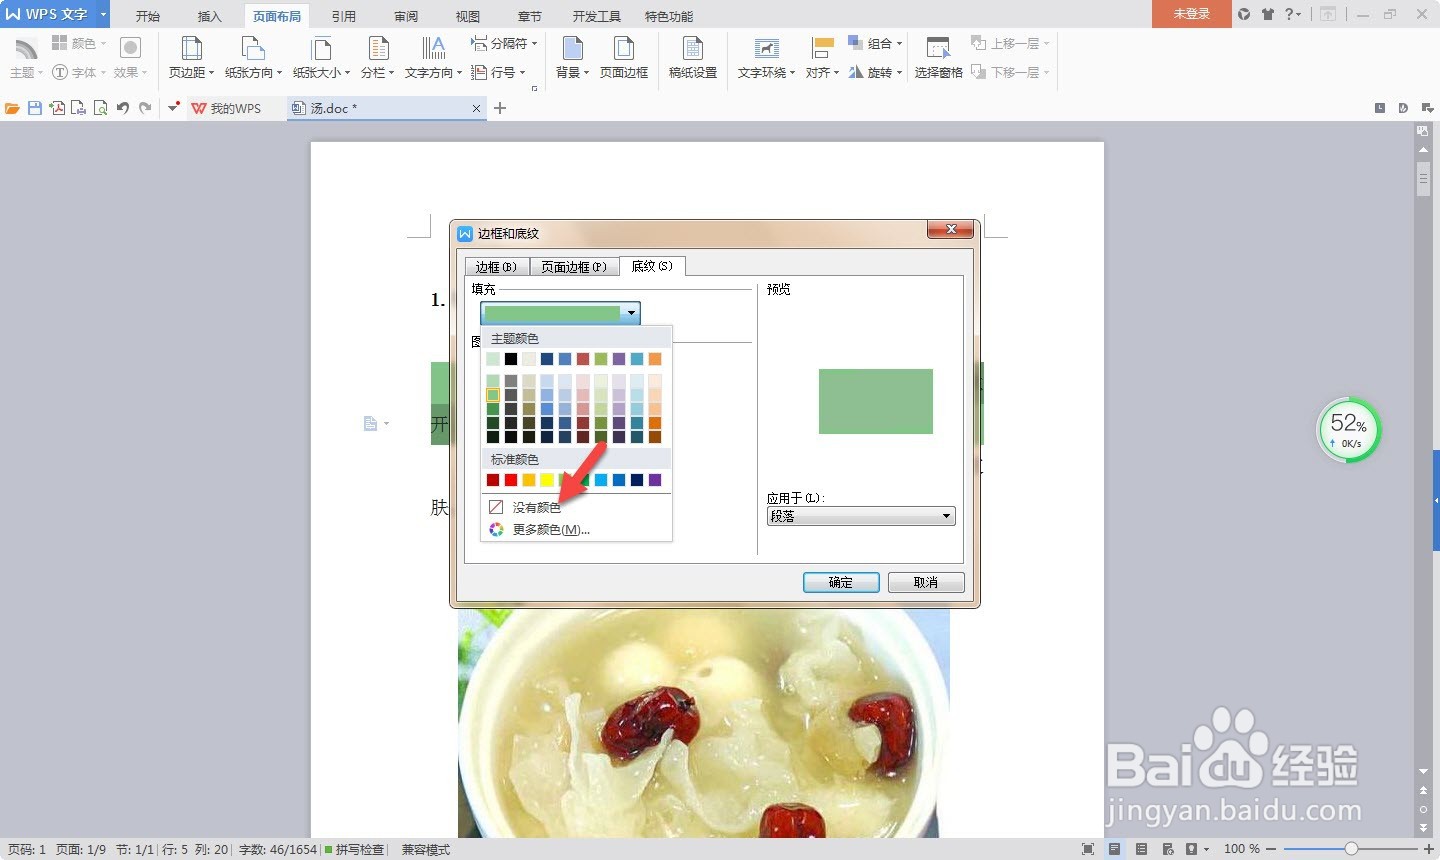Pick the black theme color swatch
Image resolution: width=1440 pixels, height=860 pixels.
pos(511,359)
